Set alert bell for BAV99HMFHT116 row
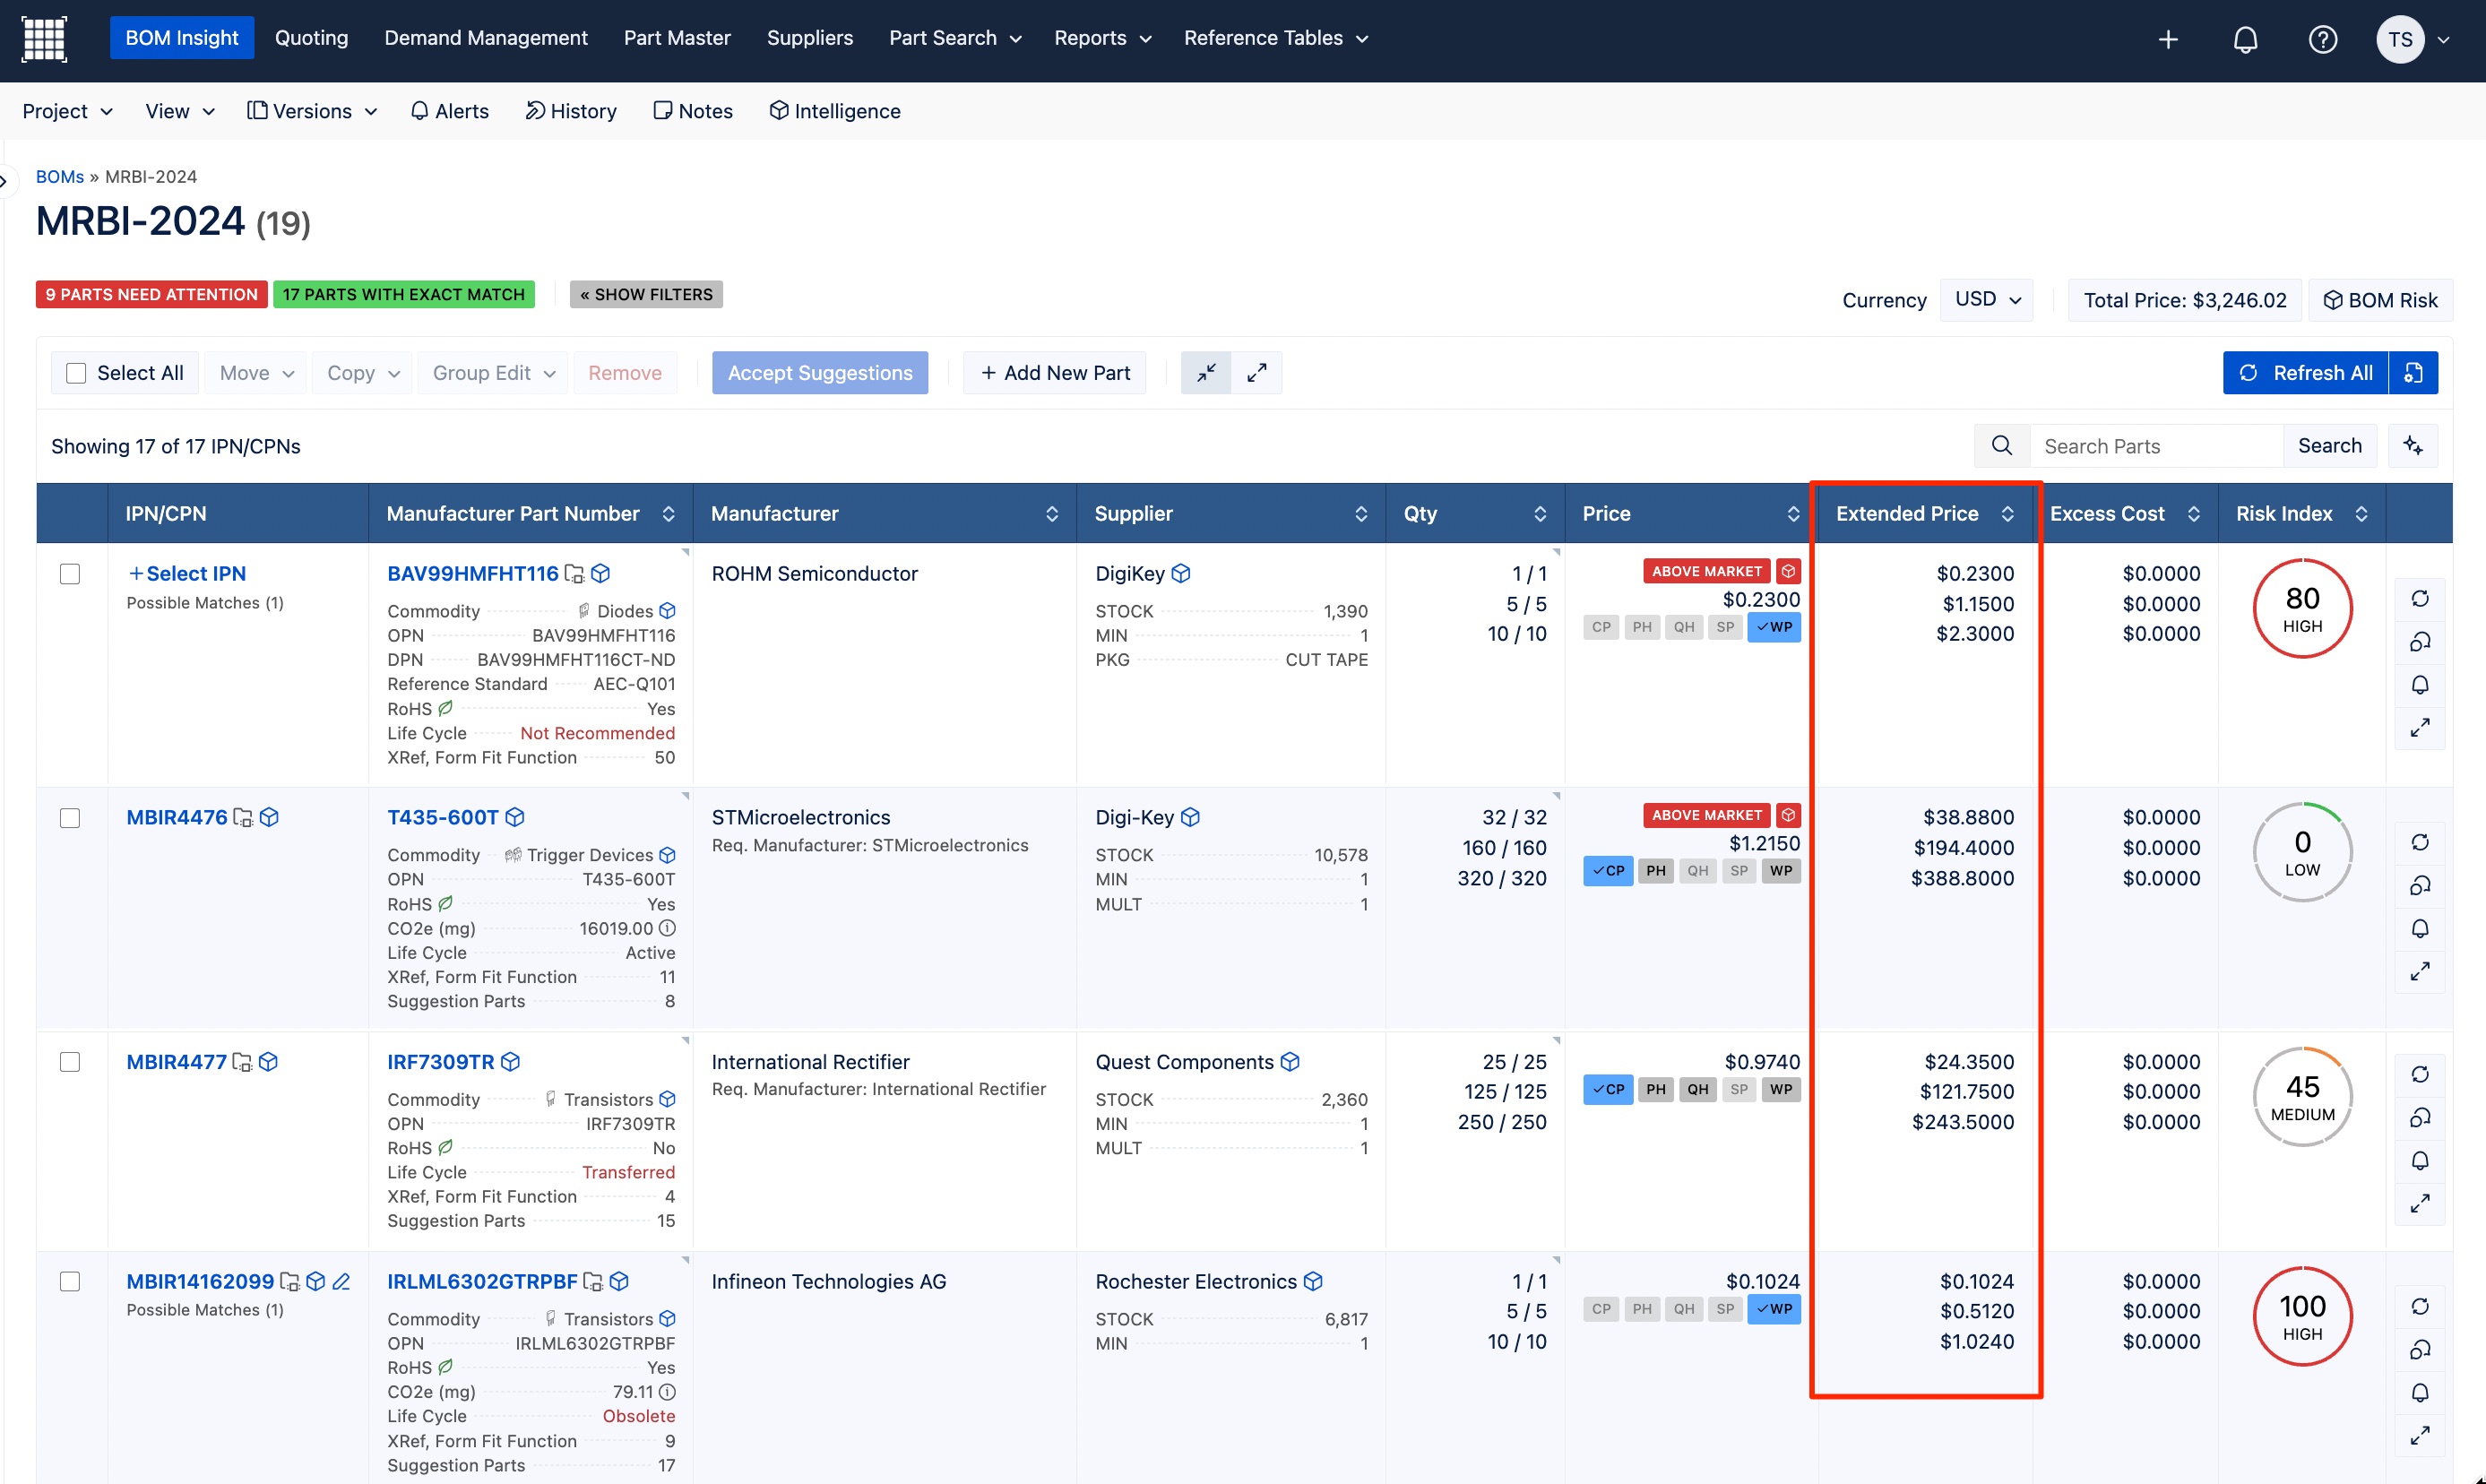The height and width of the screenshot is (1484, 2486). [2419, 684]
